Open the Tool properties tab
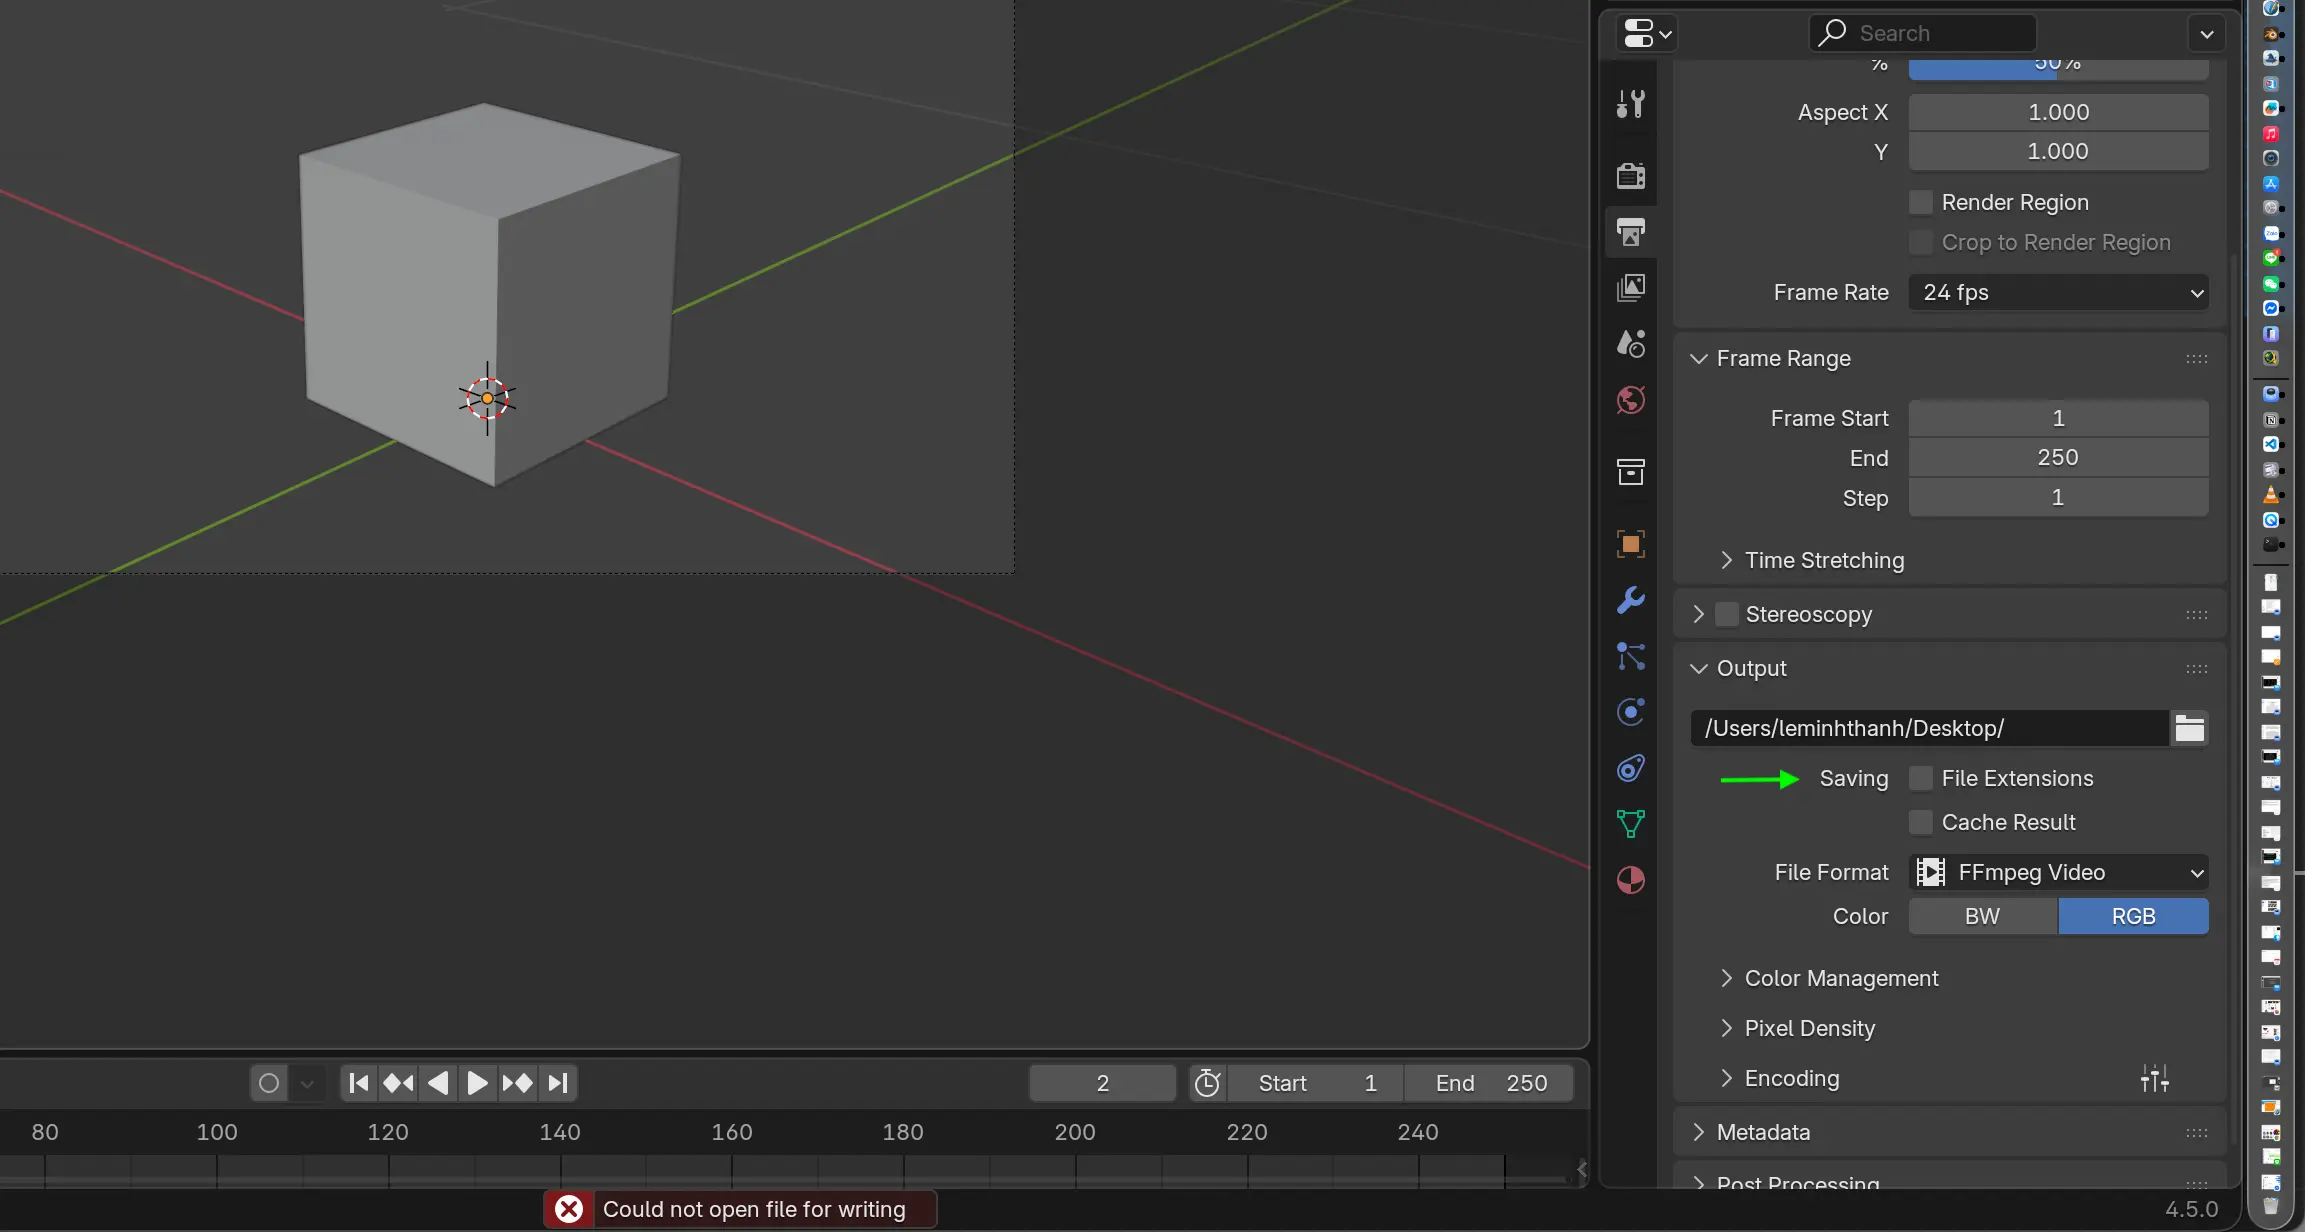 (x=1631, y=104)
